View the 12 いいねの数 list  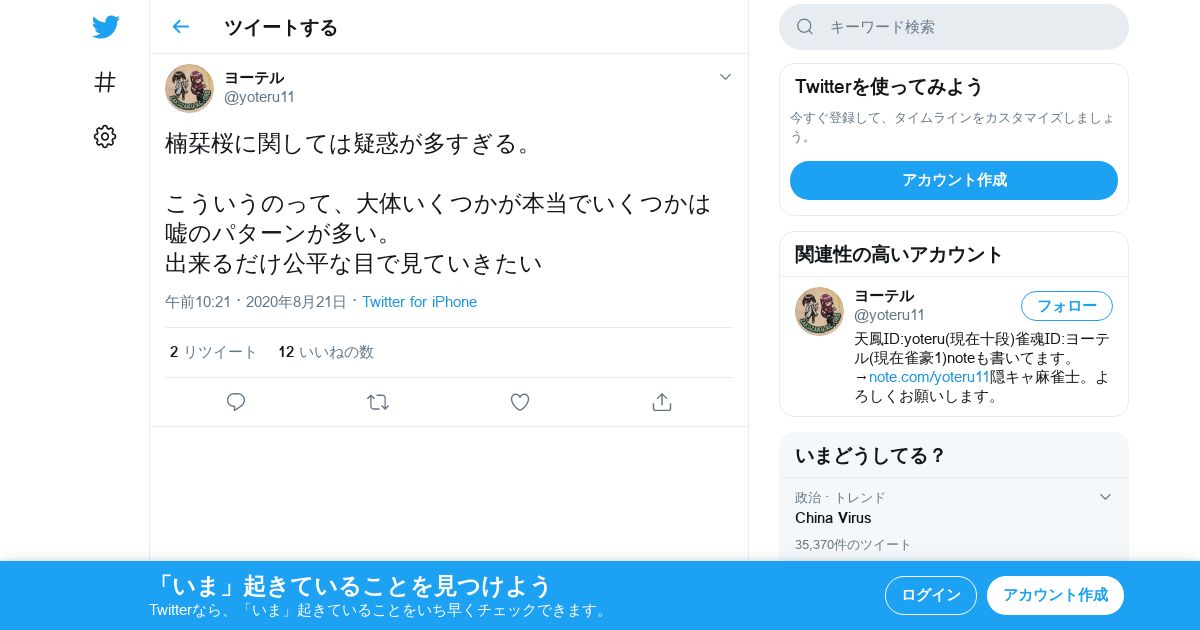[326, 352]
